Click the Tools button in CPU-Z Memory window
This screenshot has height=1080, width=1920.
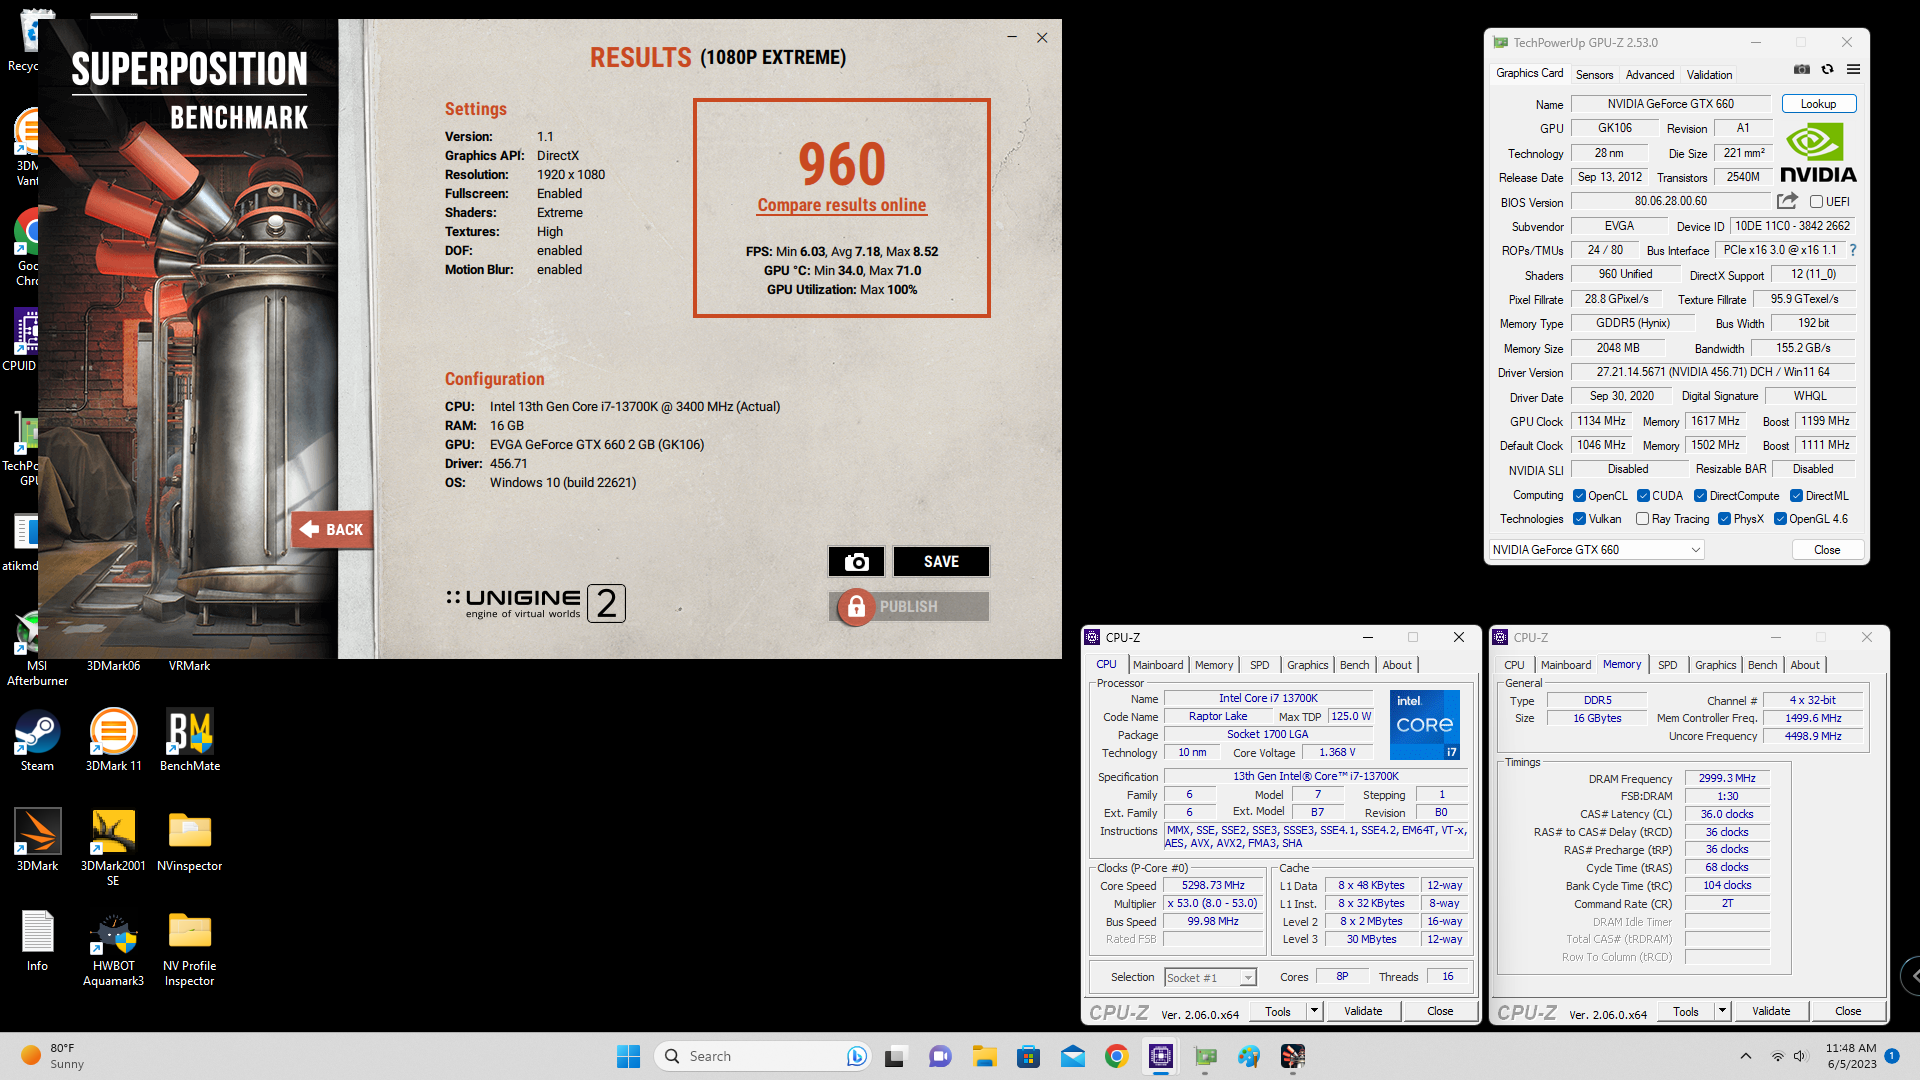[1685, 1011]
